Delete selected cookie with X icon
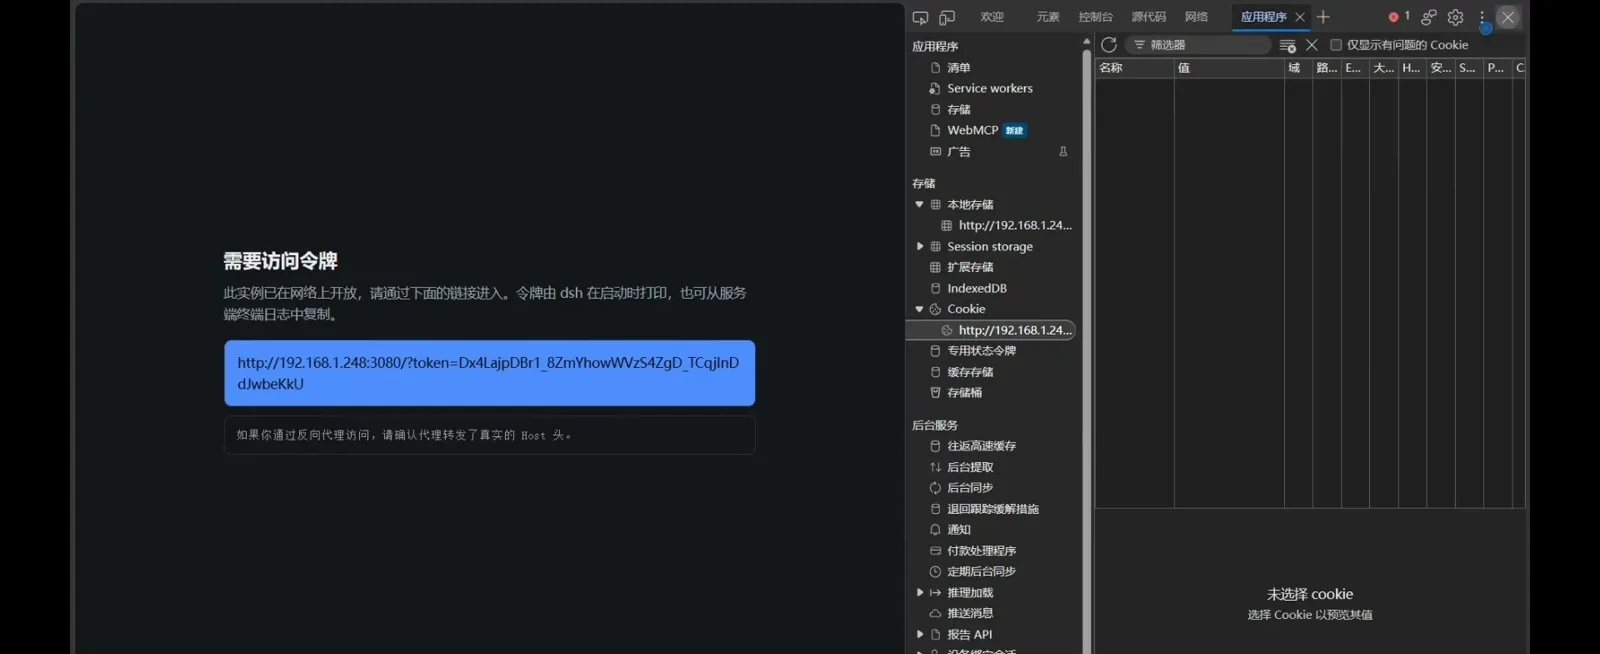The width and height of the screenshot is (1600, 654). point(1312,45)
